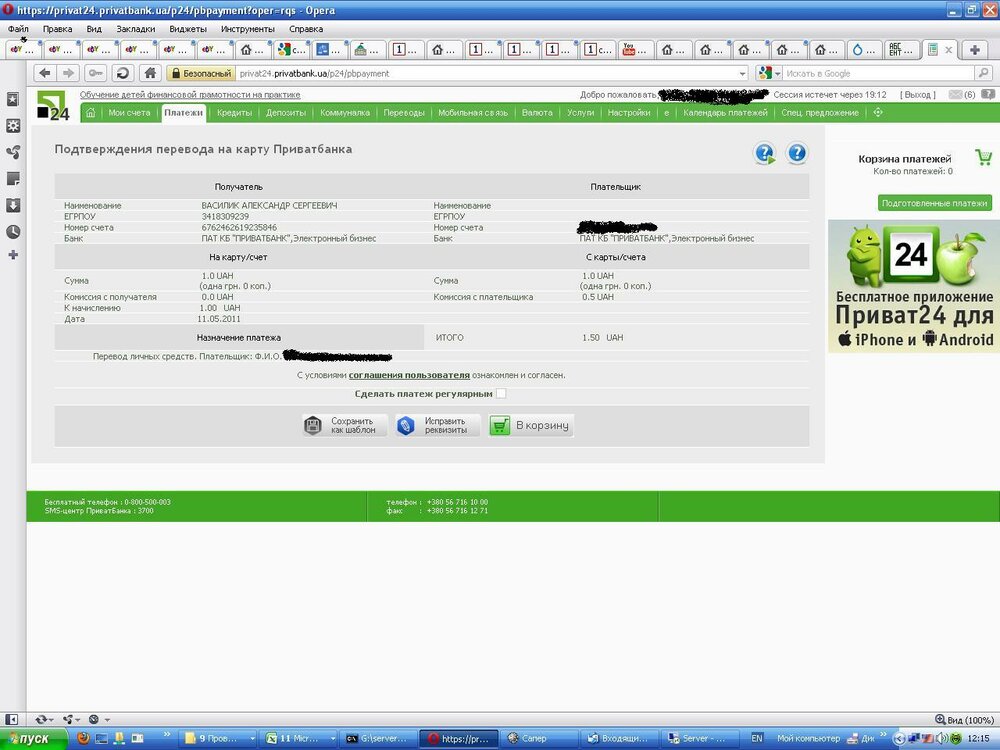This screenshot has width=1000, height=750.
Task: Click the browser reload button
Action: tap(122, 73)
